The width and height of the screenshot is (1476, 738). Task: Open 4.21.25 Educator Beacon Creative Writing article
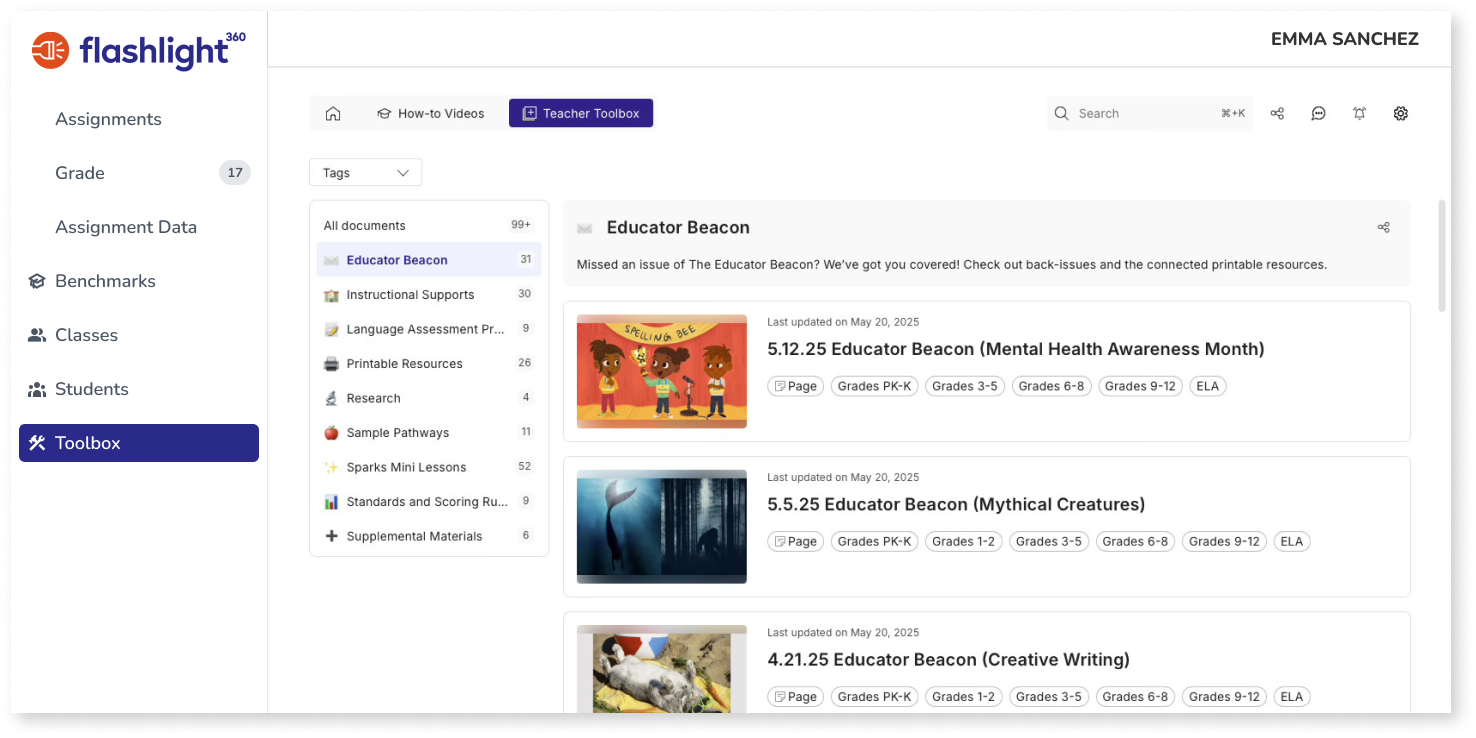point(948,660)
